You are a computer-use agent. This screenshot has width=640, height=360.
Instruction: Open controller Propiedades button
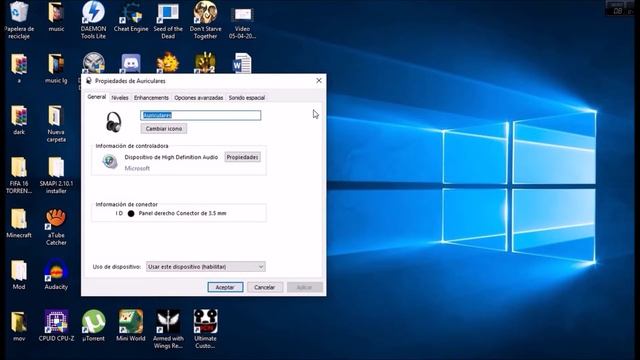pos(242,157)
